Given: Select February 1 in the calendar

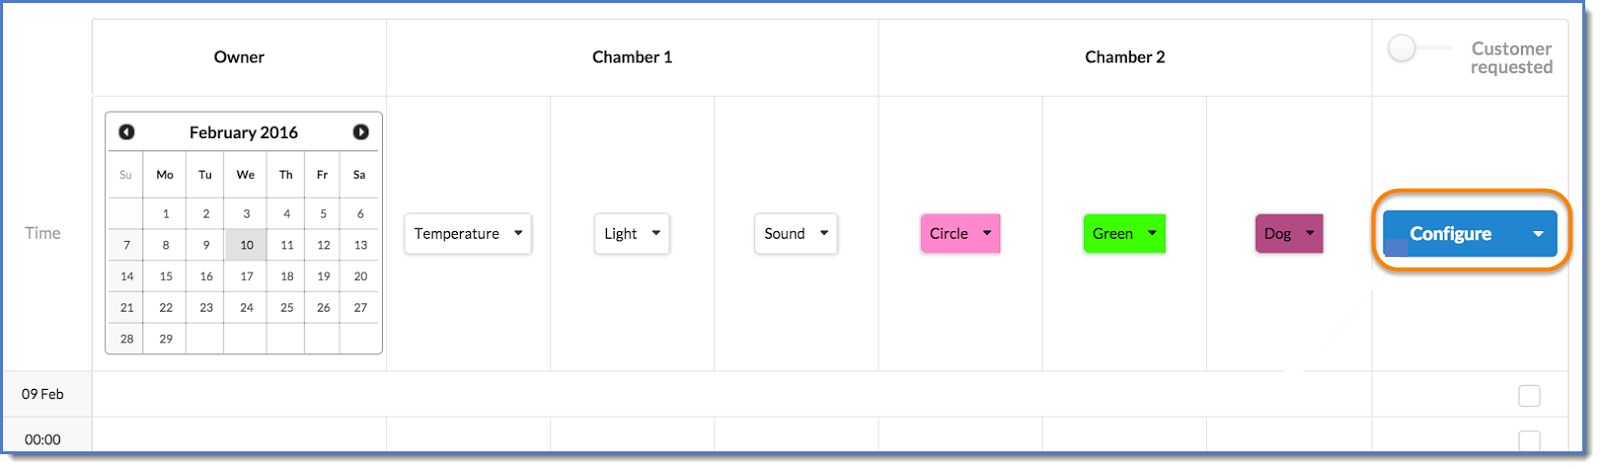Looking at the screenshot, I should 166,214.
